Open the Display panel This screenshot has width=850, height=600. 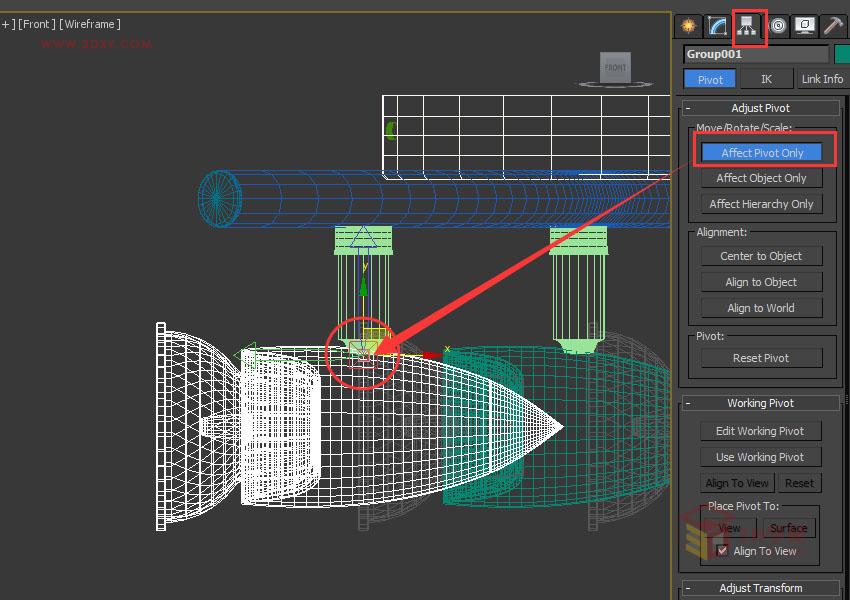point(808,26)
